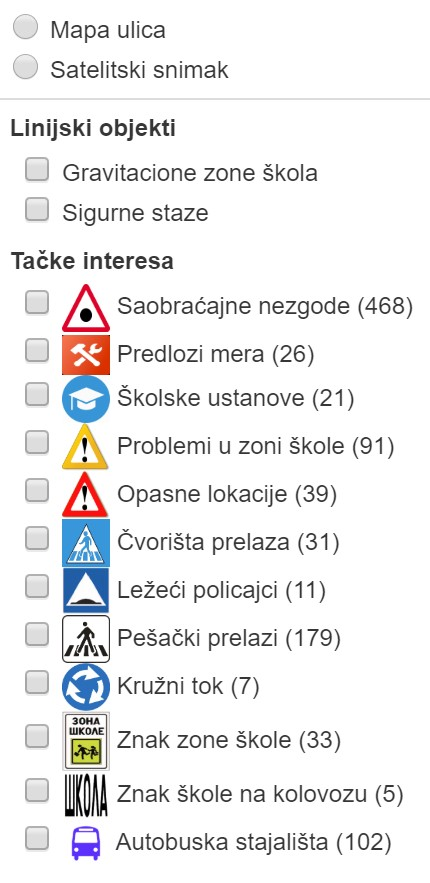Enable the Gravitacione zone škola checkbox
430x883 pixels.
[x=37, y=170]
